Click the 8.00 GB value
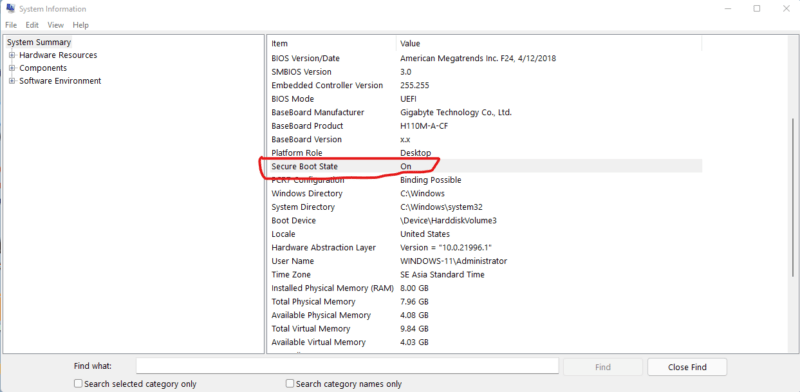Viewport: 800px width, 392px height. pyautogui.click(x=414, y=288)
